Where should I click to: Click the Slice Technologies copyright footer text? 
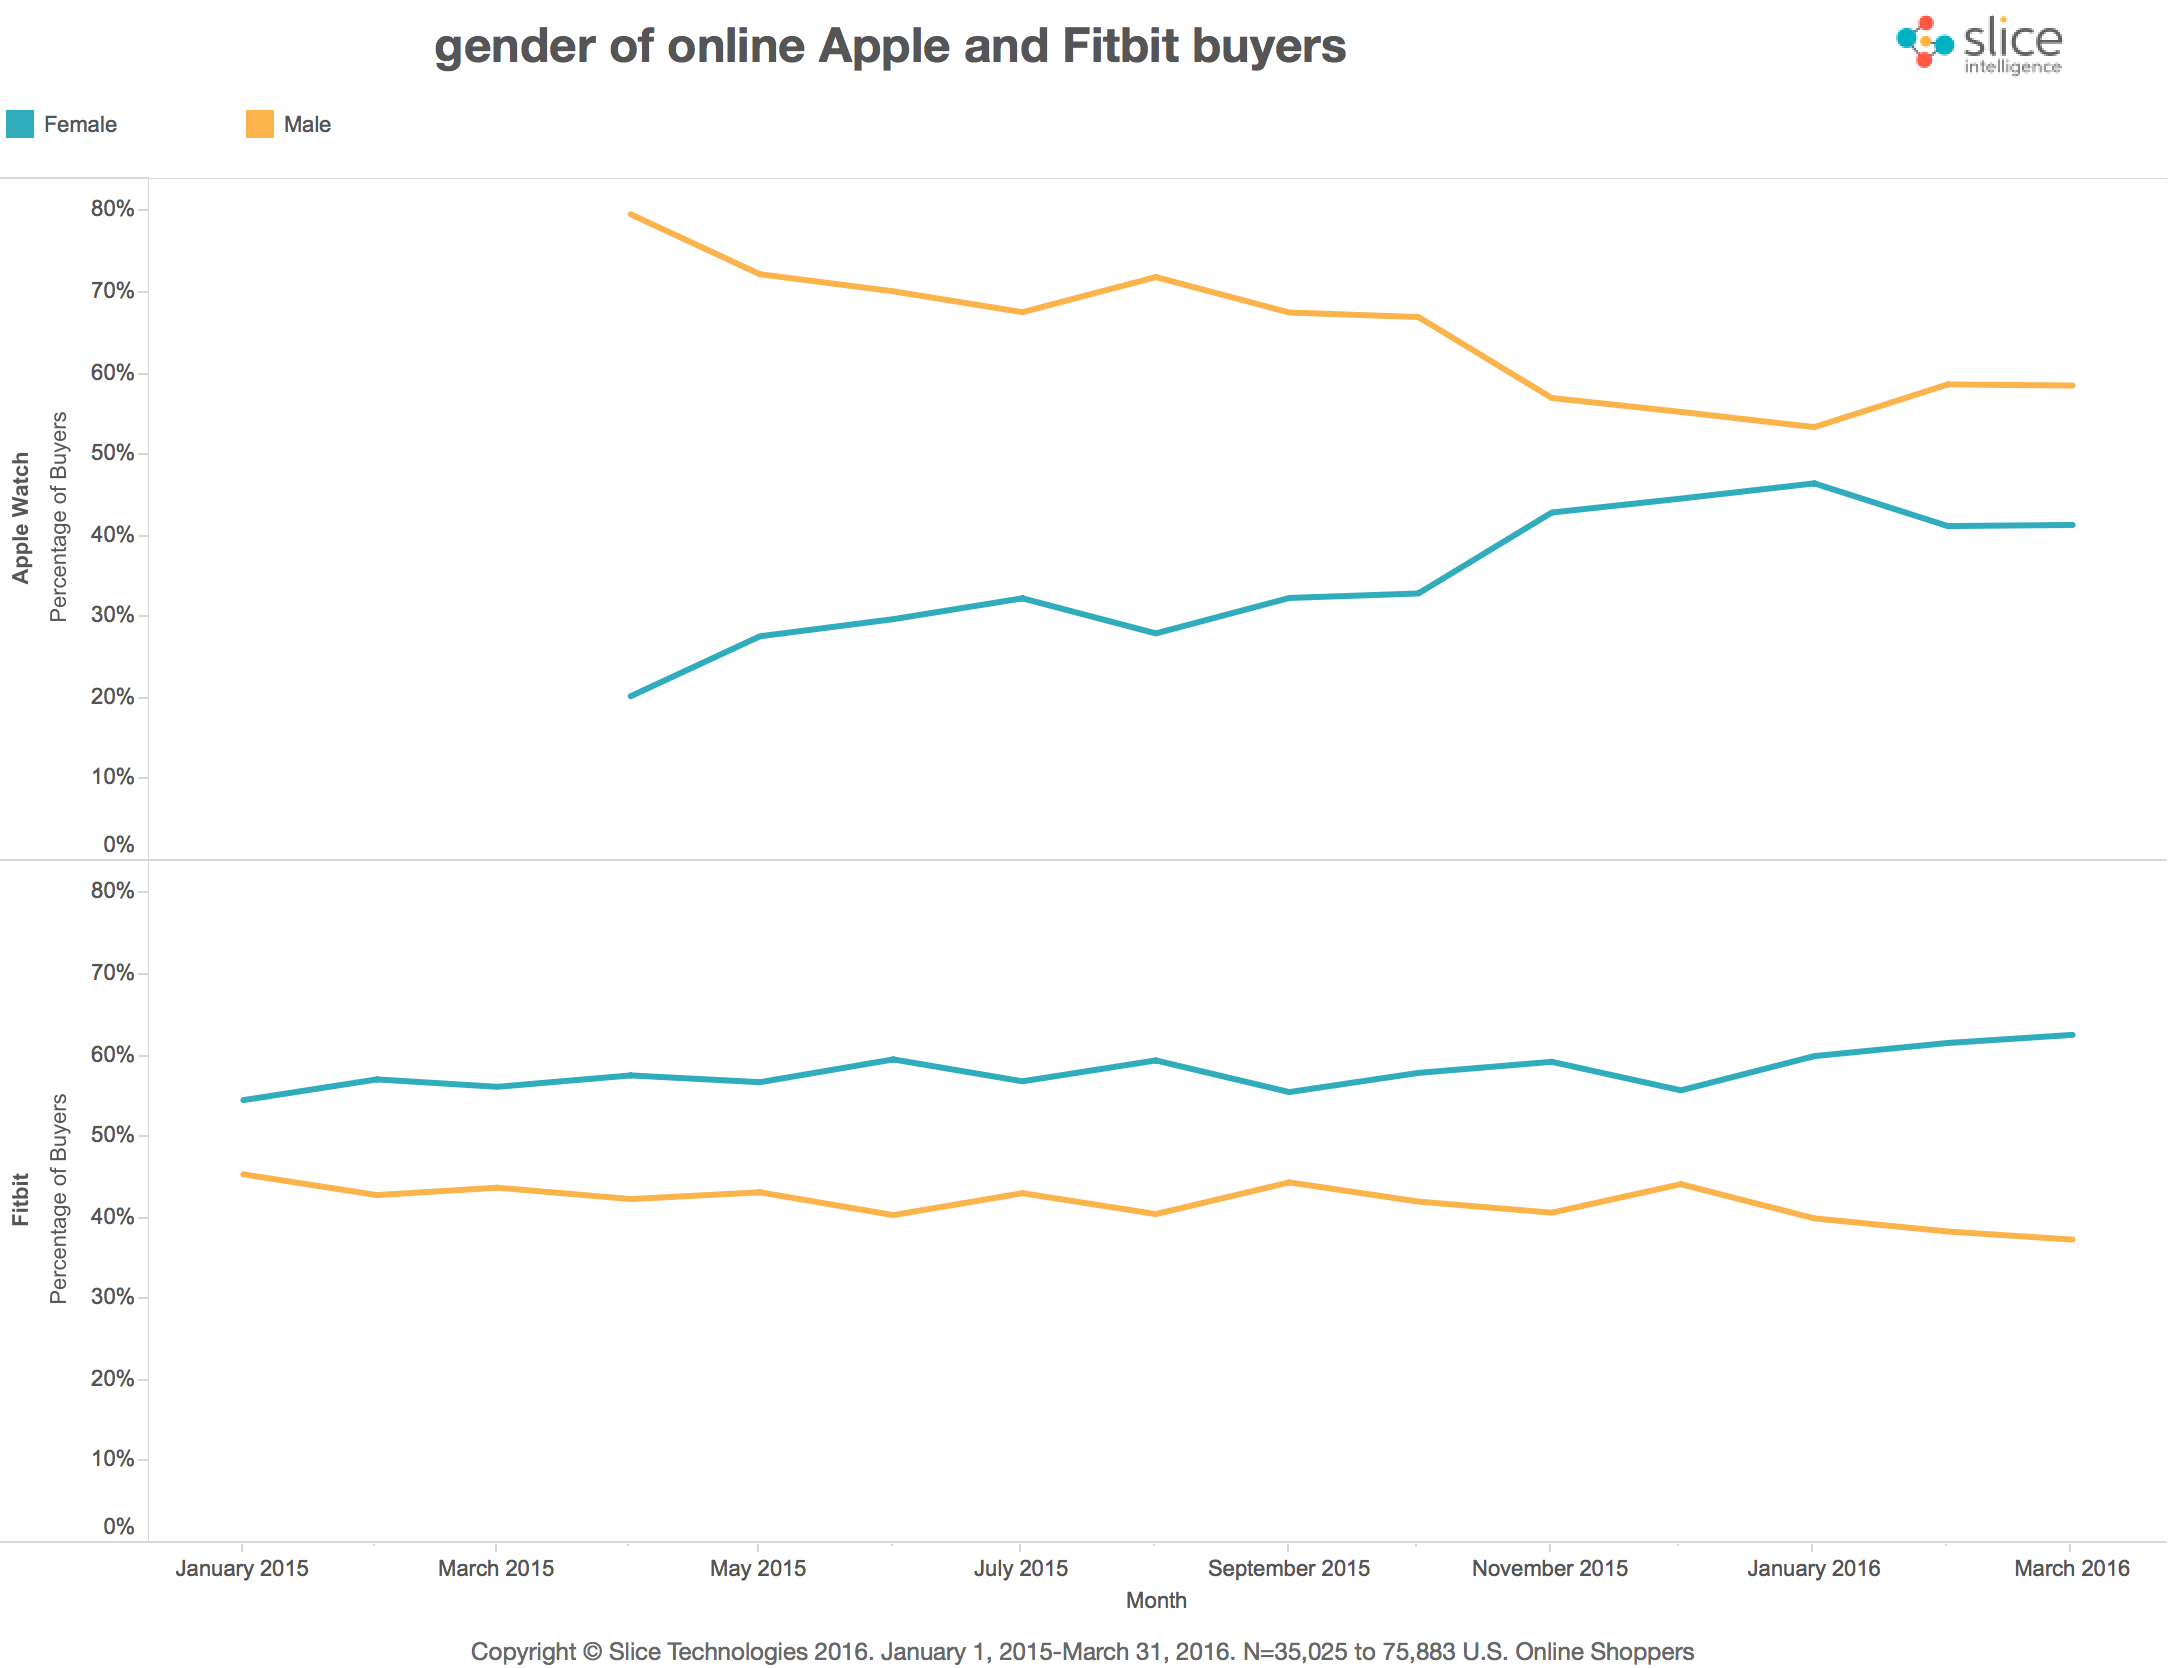[1082, 1651]
